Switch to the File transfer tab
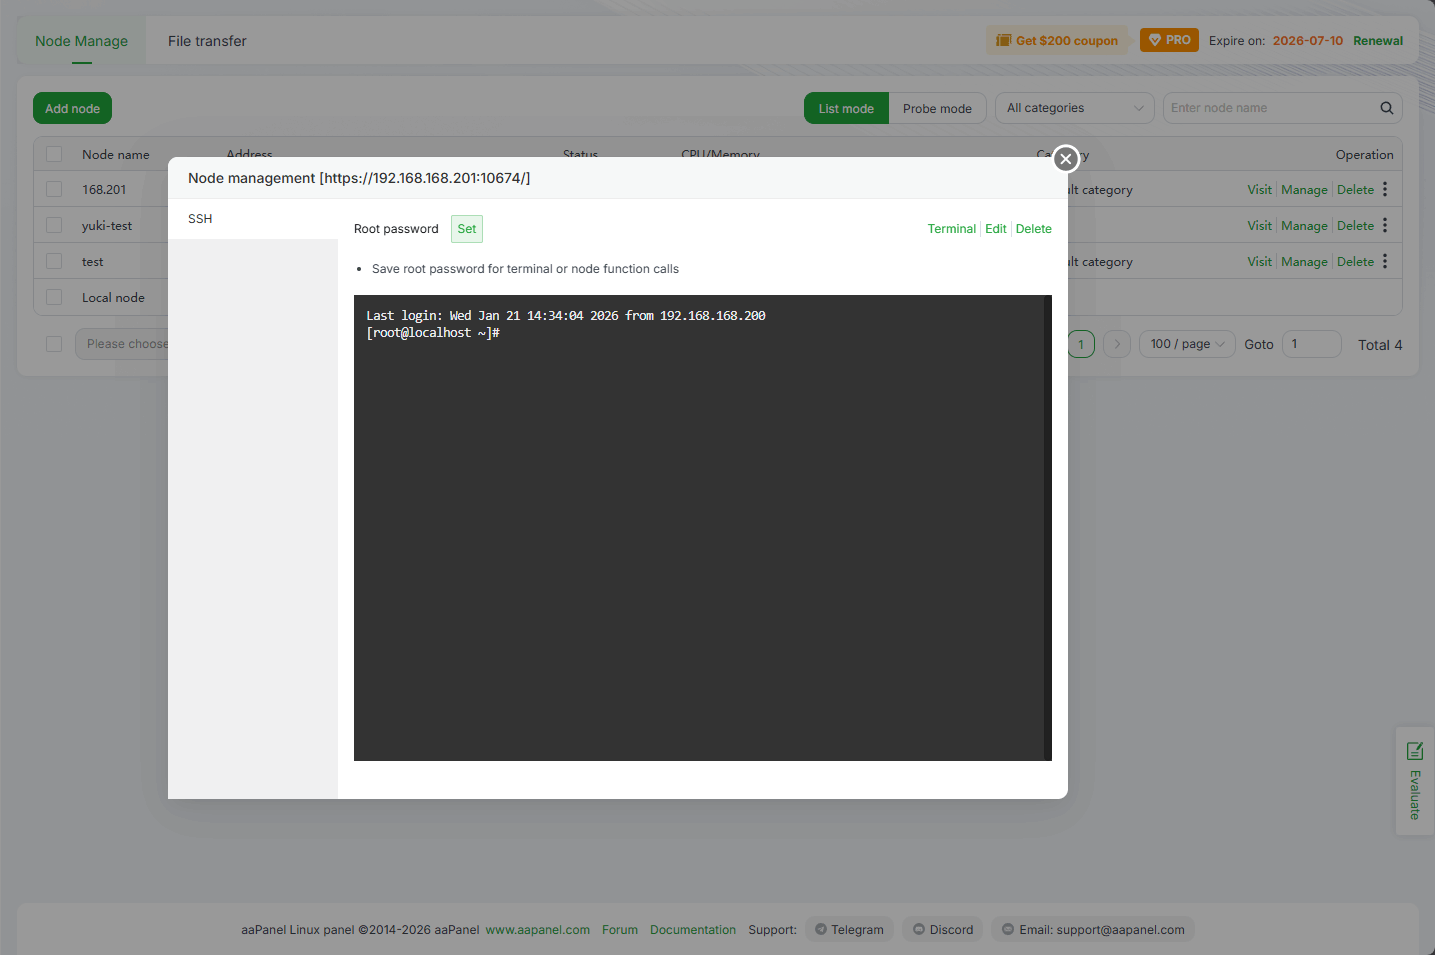Image resolution: width=1435 pixels, height=955 pixels. click(207, 41)
